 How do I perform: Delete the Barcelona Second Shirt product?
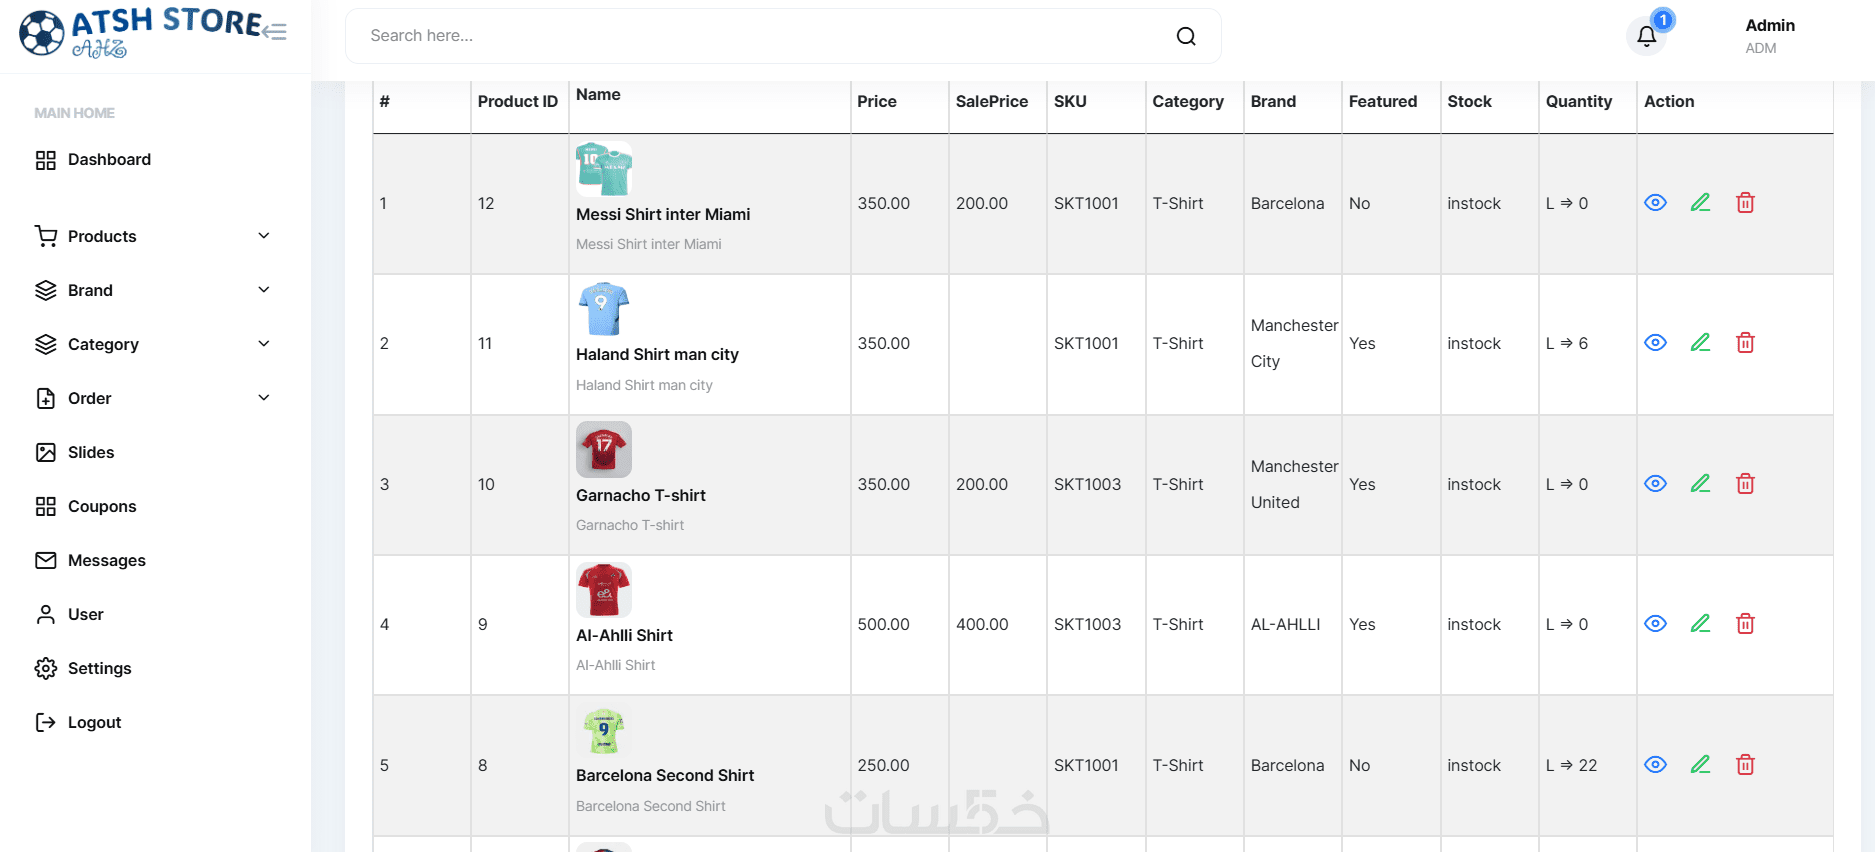(1745, 765)
